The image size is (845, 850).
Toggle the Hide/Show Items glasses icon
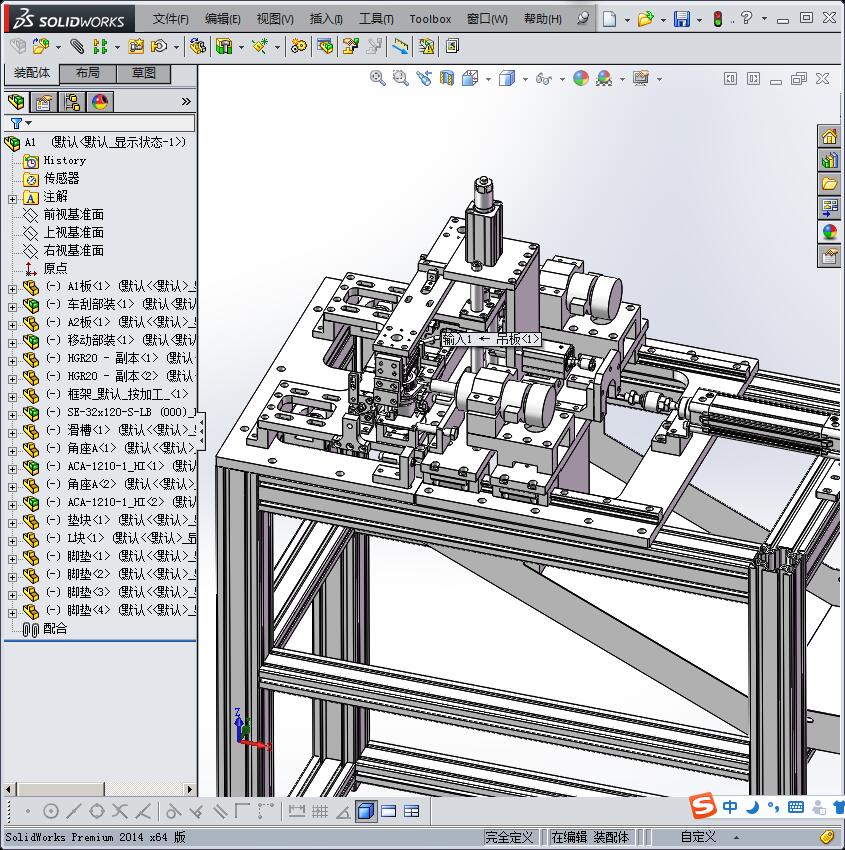(542, 78)
